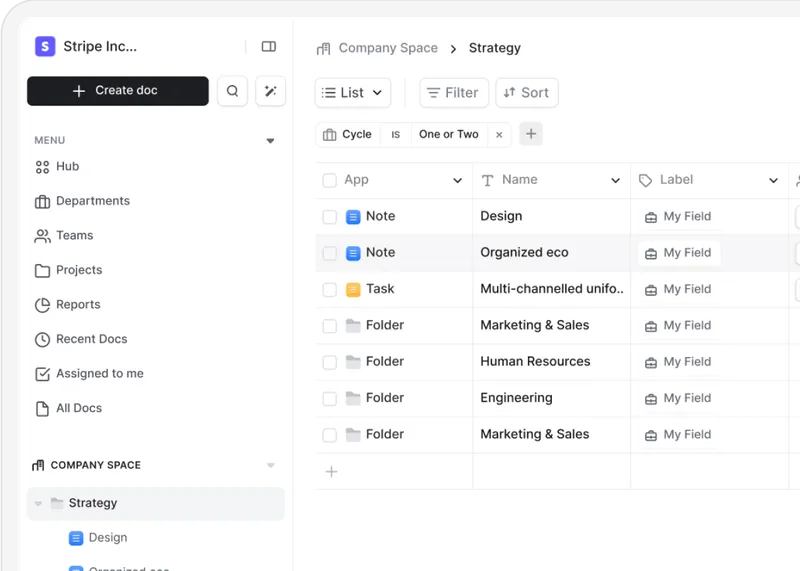Click the Stripe Inc... workspace name
Viewport: 800px width, 571px height.
[x=100, y=46]
